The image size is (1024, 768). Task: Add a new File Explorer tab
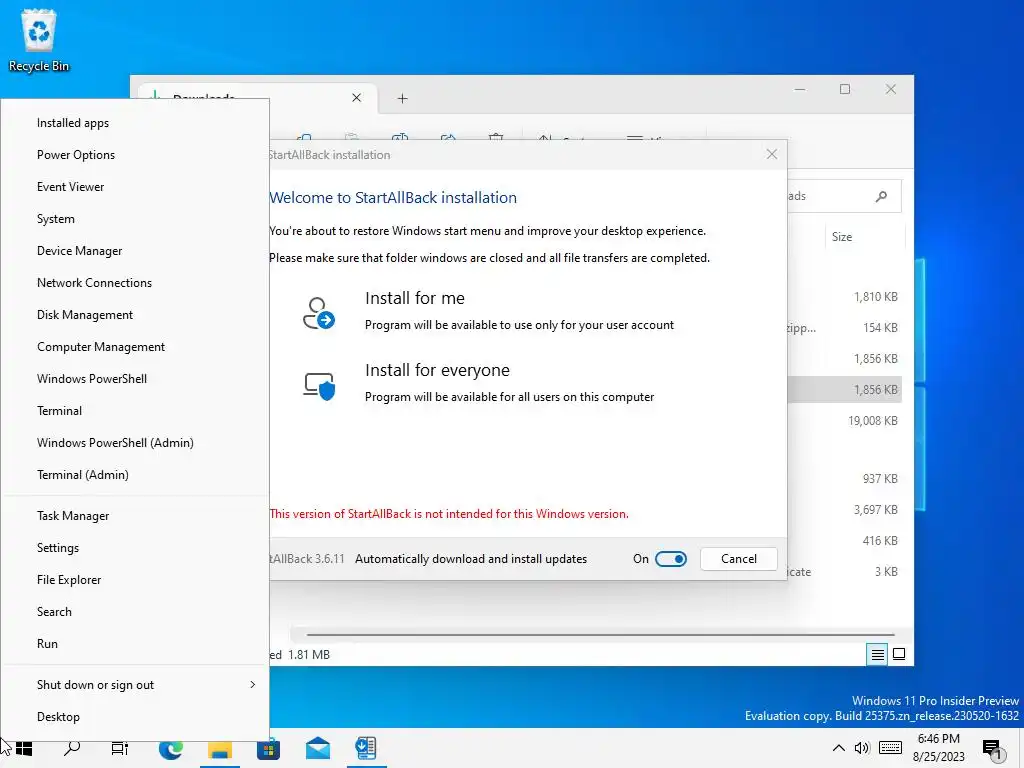(402, 99)
